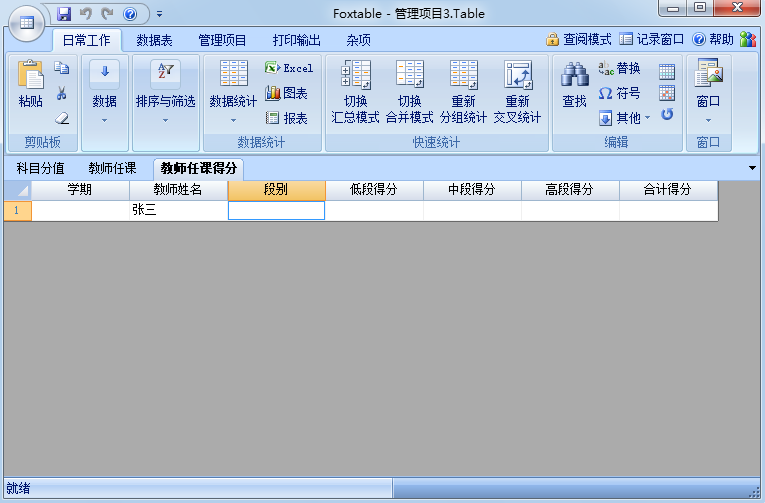Click the red-dotted grid icon in 编辑 group
The width and height of the screenshot is (765, 503).
click(667, 93)
